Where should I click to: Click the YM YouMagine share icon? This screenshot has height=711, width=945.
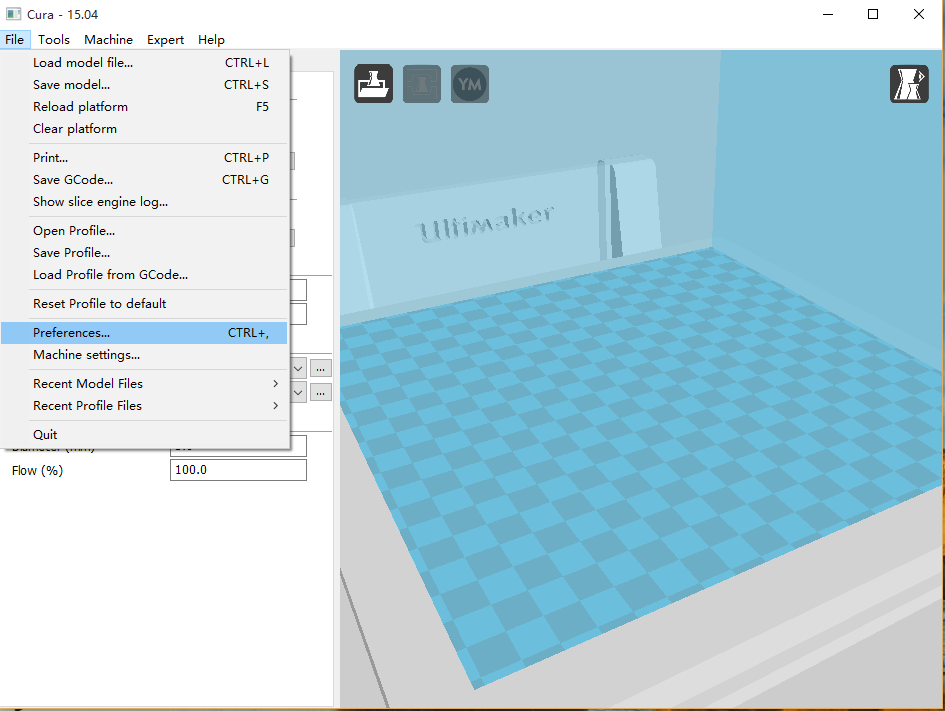click(469, 84)
